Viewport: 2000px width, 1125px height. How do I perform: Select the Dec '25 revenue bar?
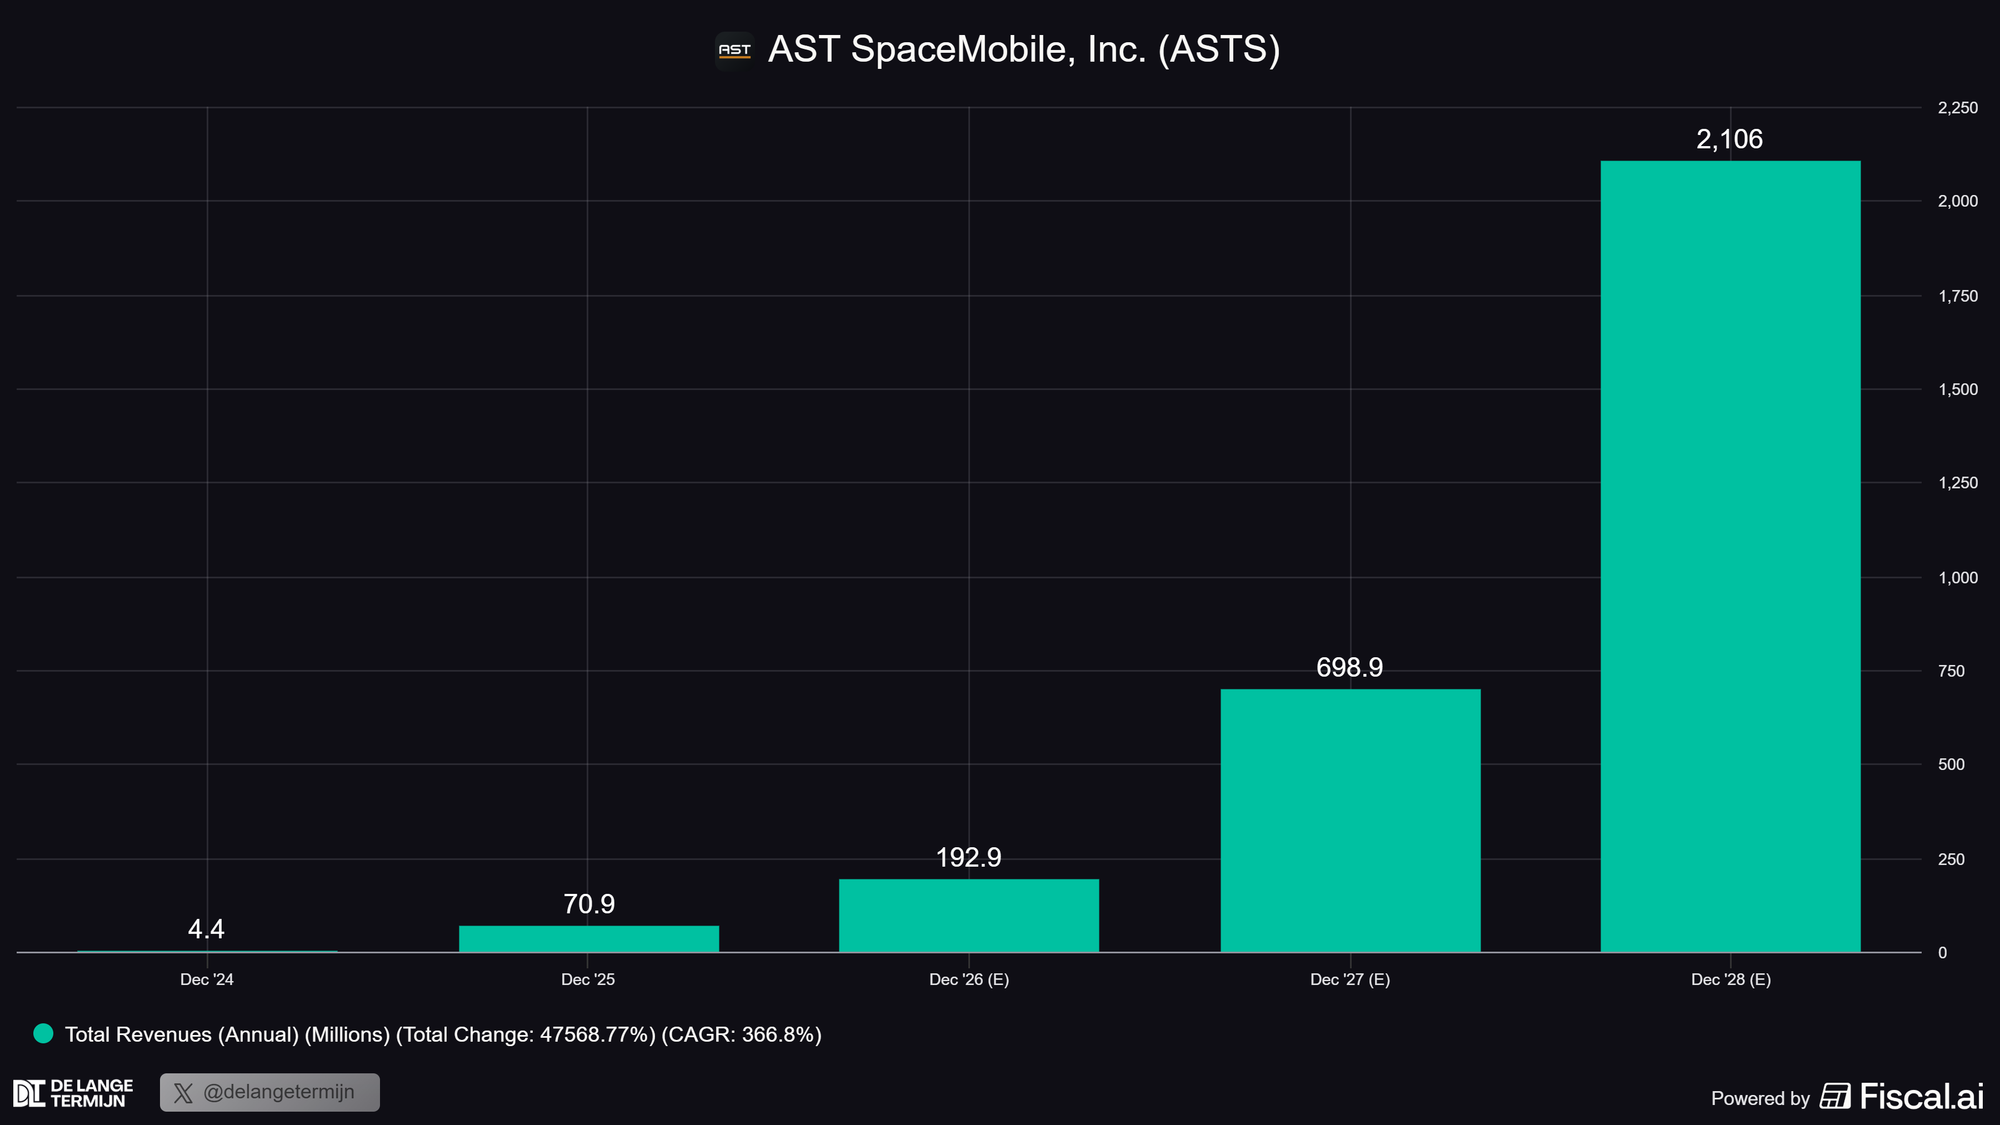coord(588,938)
